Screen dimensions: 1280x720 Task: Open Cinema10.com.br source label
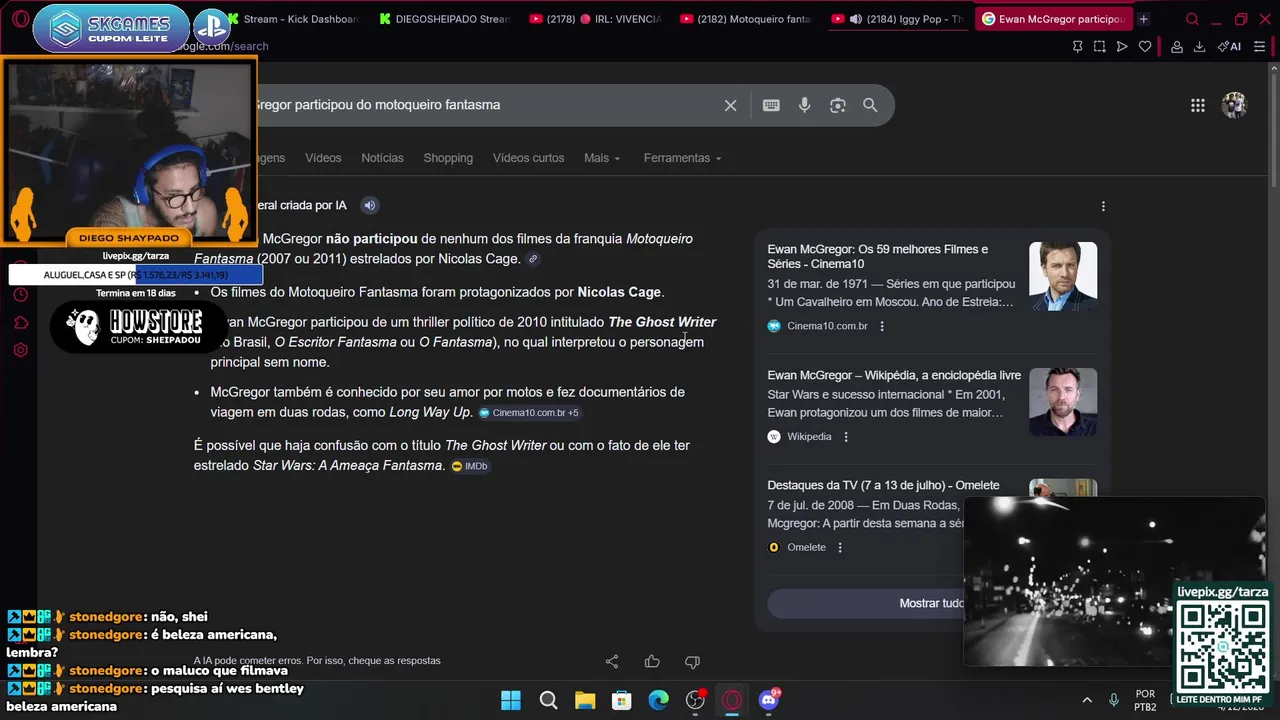(x=827, y=326)
